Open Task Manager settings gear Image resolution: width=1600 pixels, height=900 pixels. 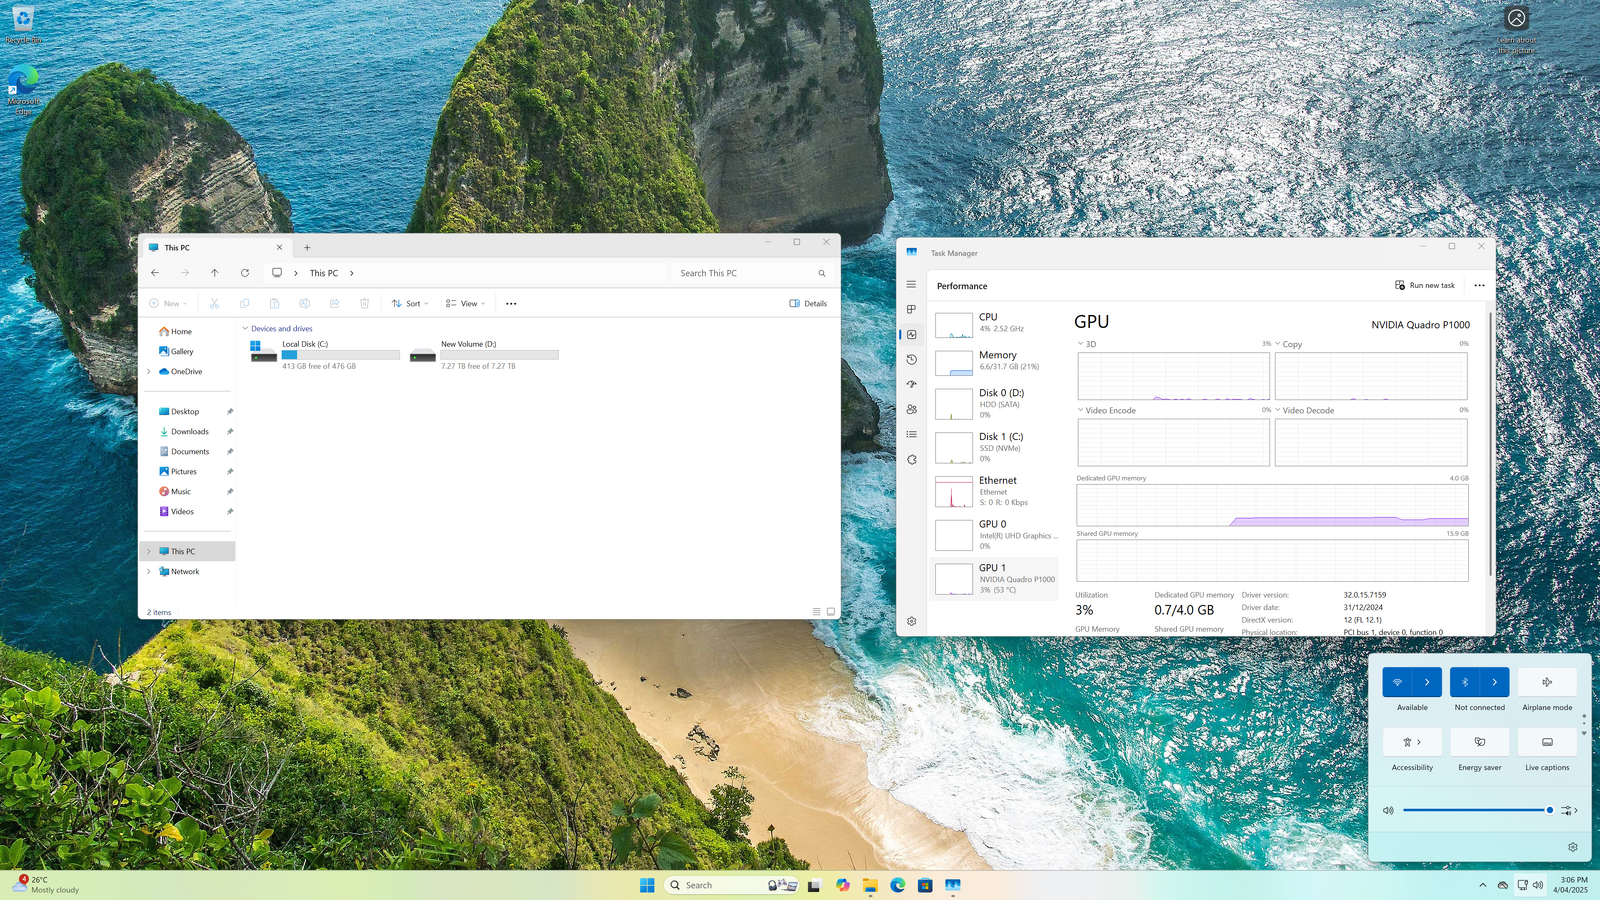tap(911, 621)
